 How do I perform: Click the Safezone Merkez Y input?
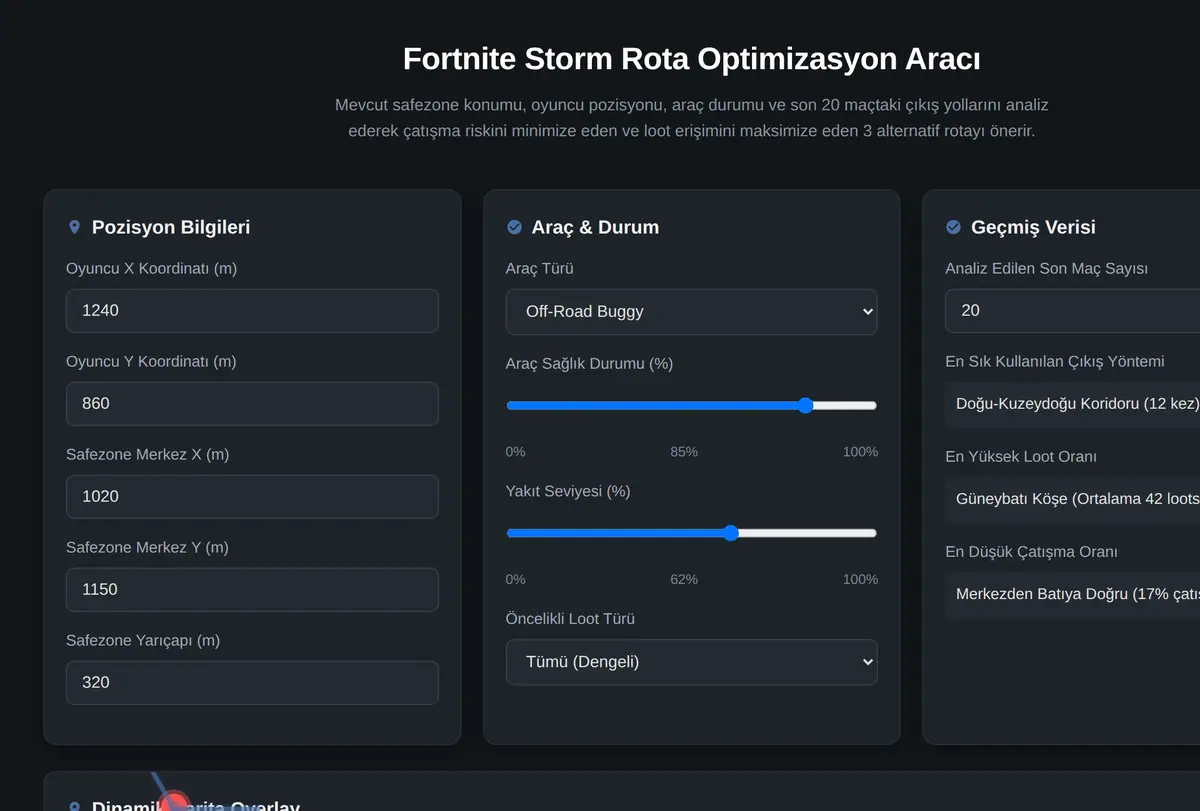click(x=252, y=590)
